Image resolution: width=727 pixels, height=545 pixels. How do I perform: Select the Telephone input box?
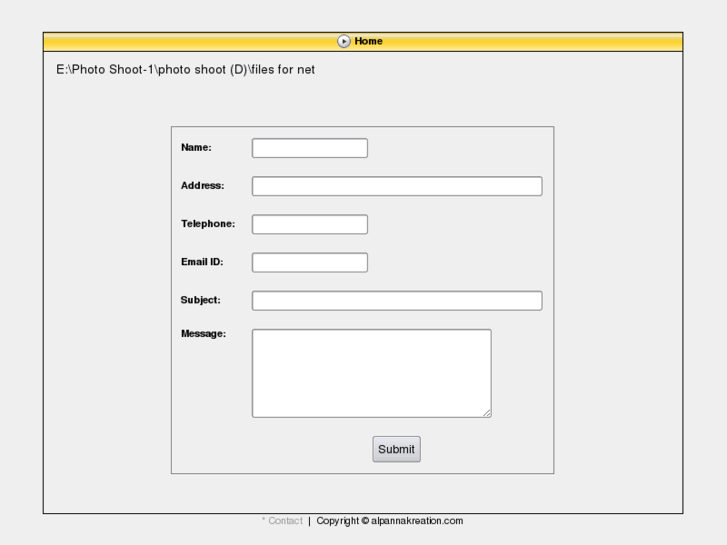[x=310, y=224]
